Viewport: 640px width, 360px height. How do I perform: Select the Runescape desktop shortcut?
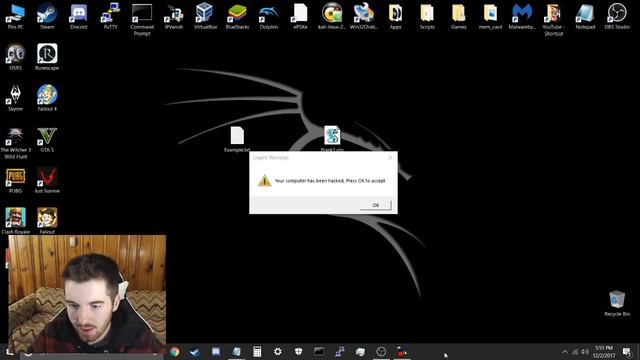tap(47, 57)
